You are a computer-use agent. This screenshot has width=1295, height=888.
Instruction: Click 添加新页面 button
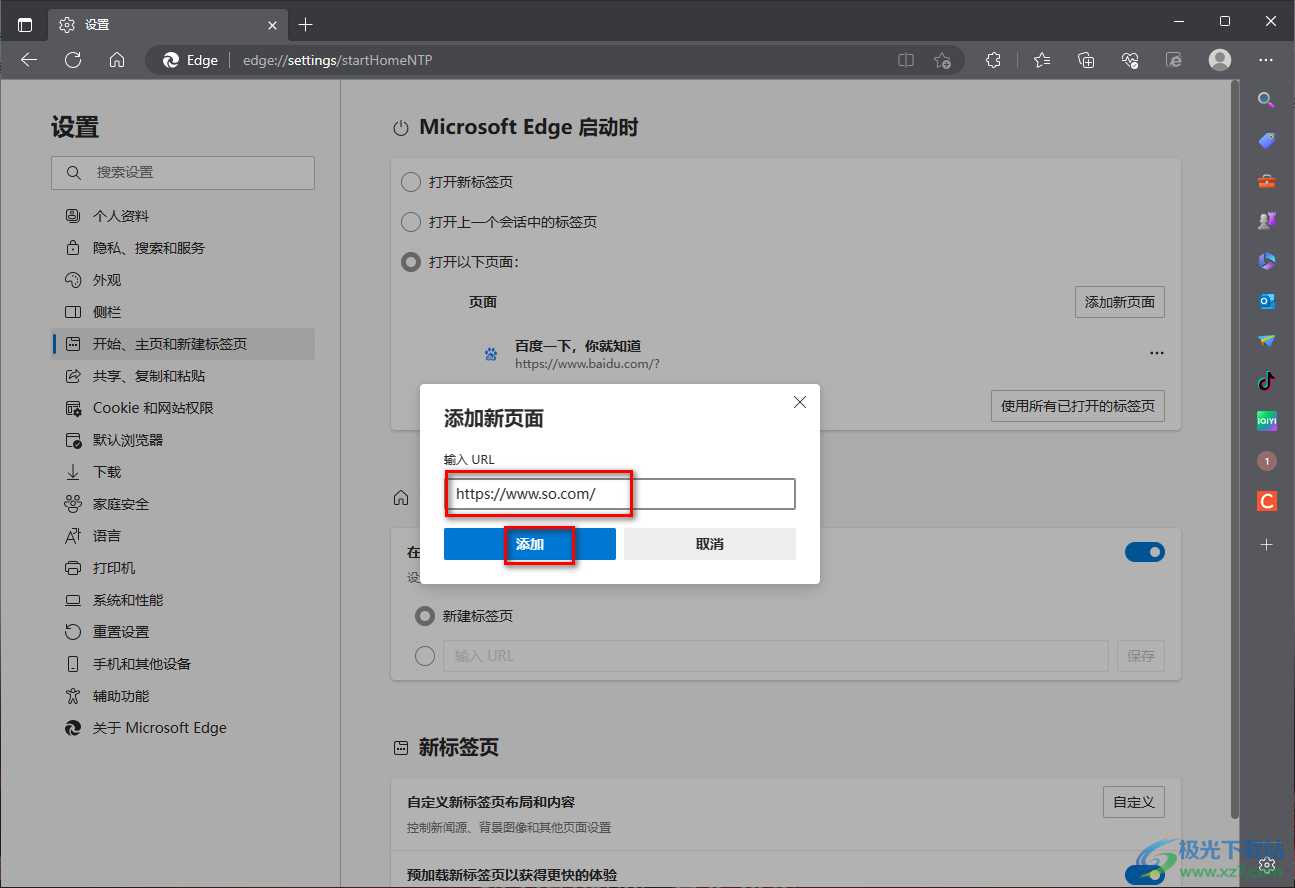pos(1120,302)
